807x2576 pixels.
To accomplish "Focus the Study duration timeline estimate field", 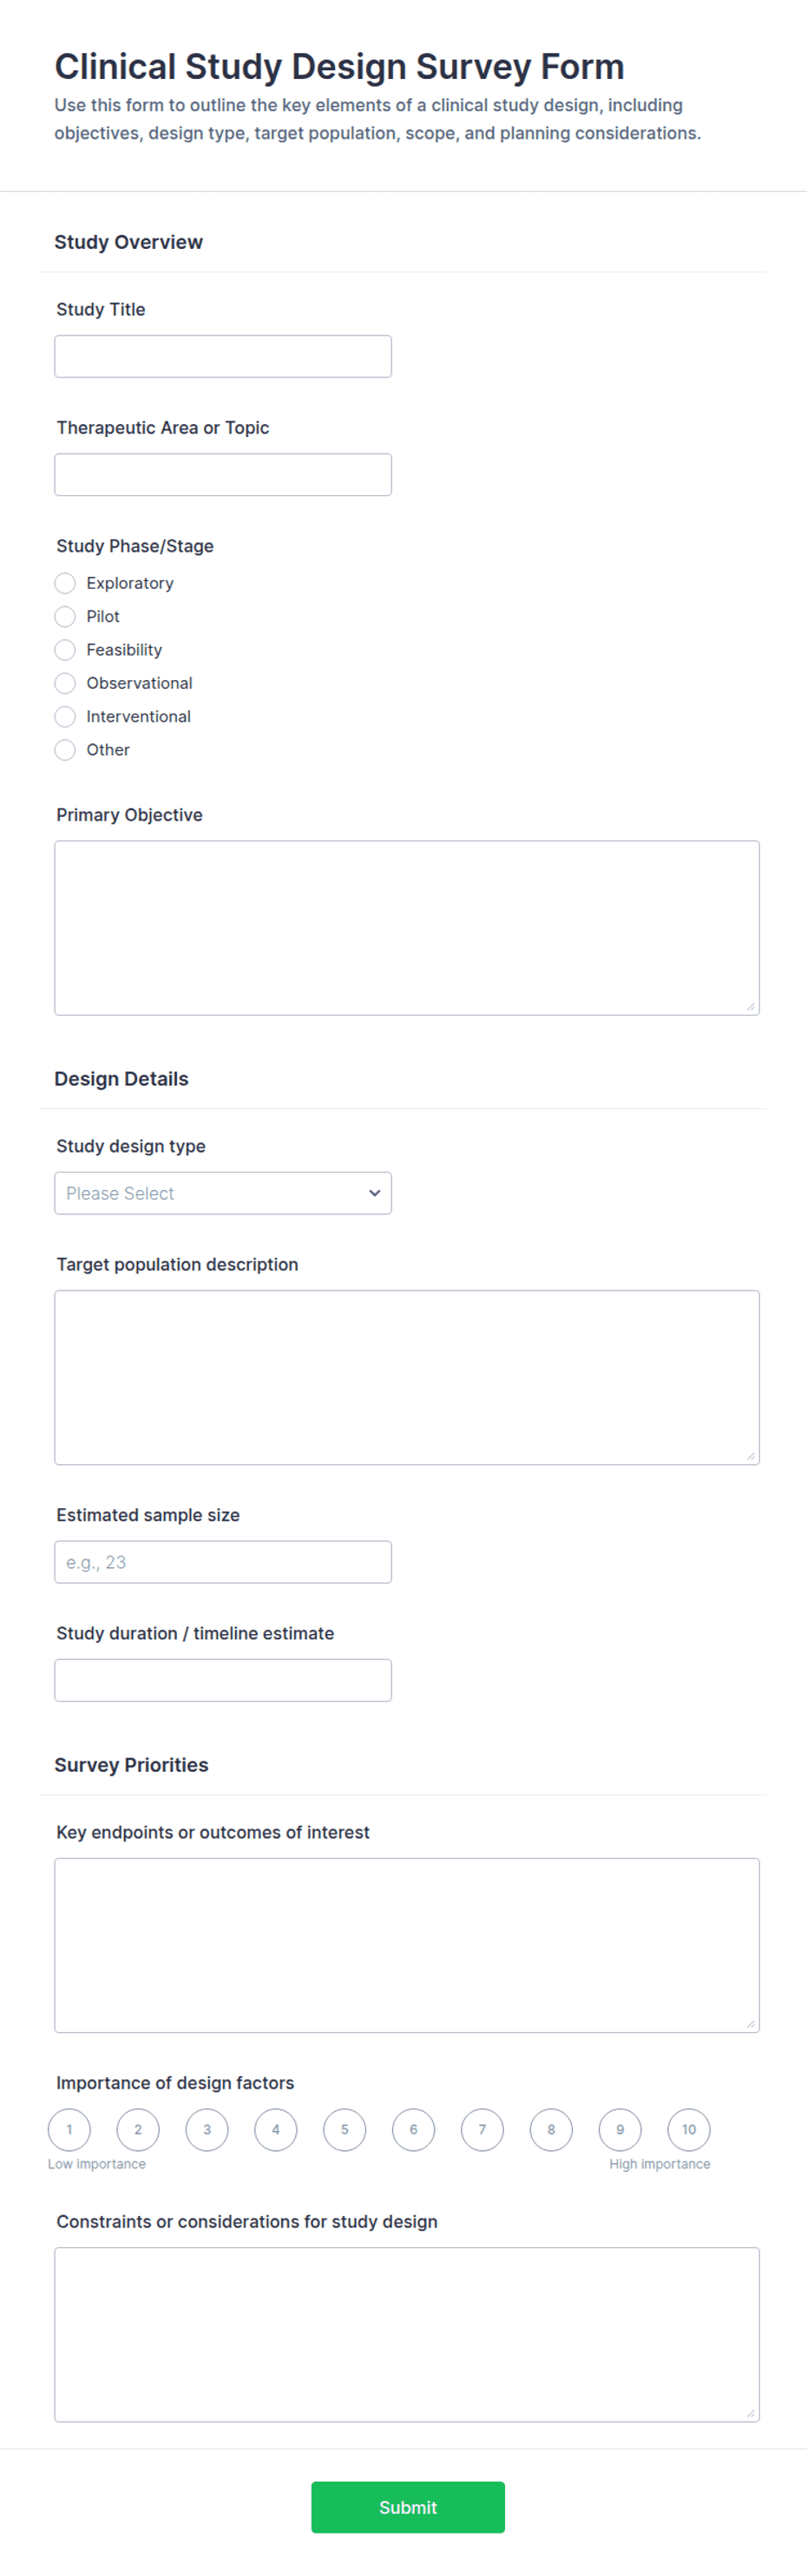I will [223, 1679].
